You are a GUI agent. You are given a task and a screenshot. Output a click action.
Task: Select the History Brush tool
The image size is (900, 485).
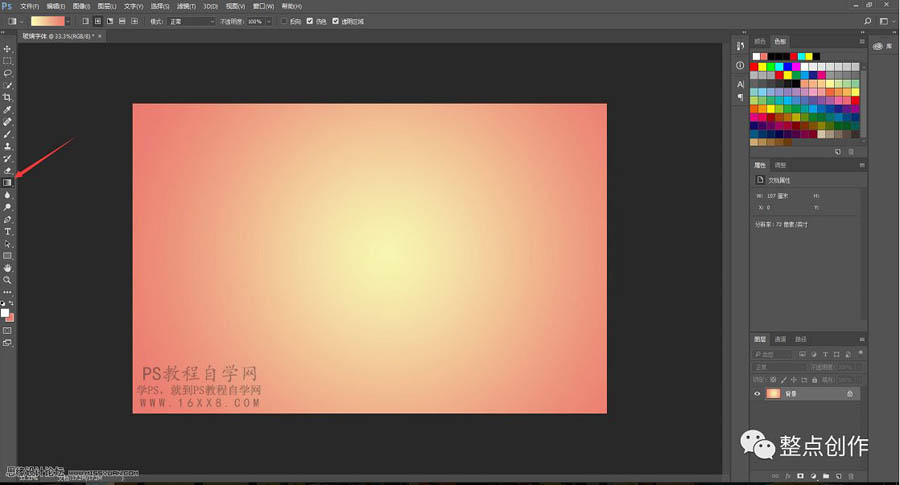(7, 158)
